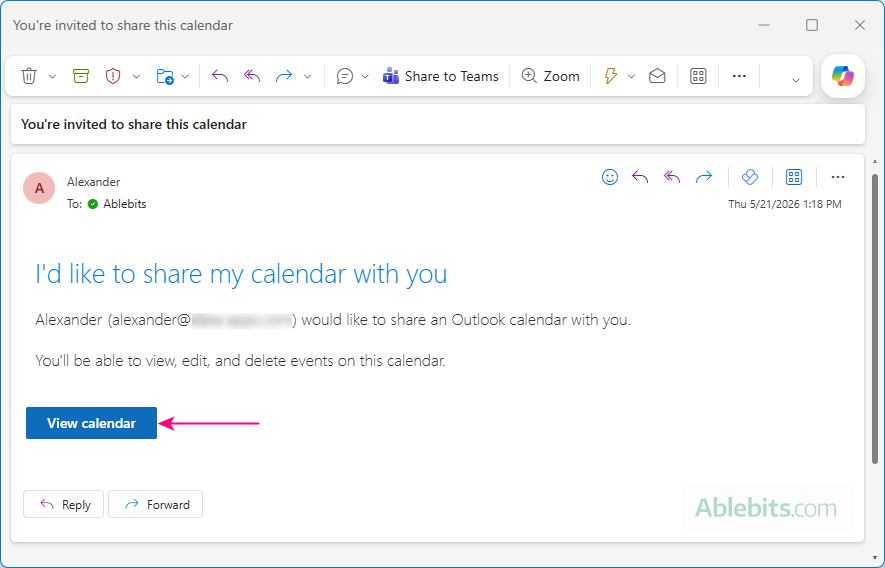The height and width of the screenshot is (568, 885).
Task: Click the toolbar Reply arrow
Action: click(x=220, y=76)
